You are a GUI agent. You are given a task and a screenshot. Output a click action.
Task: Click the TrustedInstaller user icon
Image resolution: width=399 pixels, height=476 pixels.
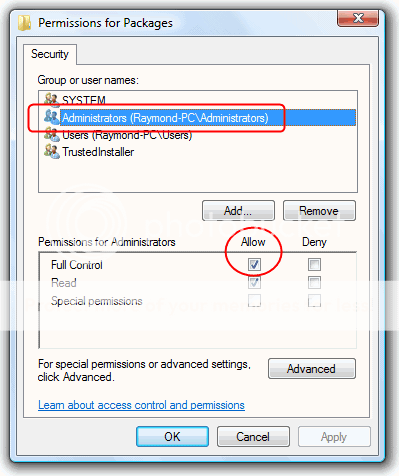click(52, 152)
